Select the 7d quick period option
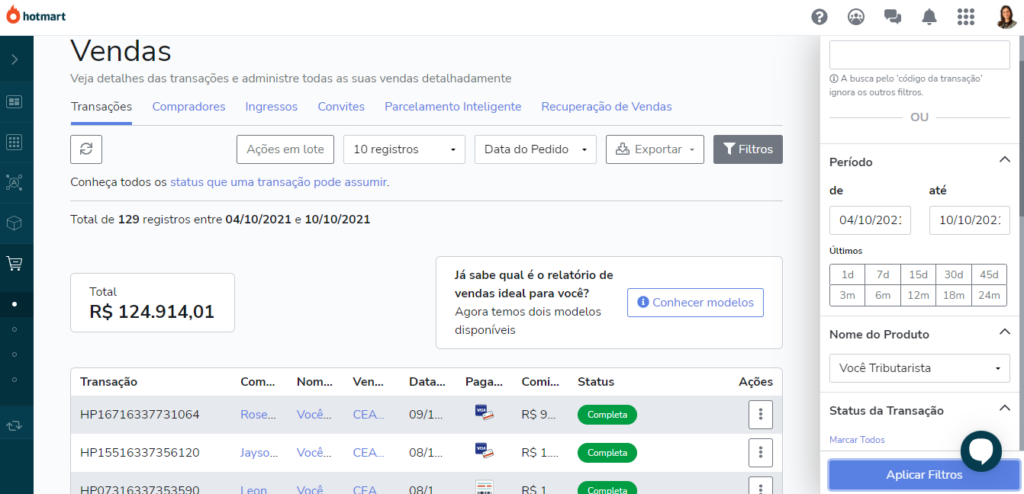Viewport: 1024px width, 494px height. (883, 274)
